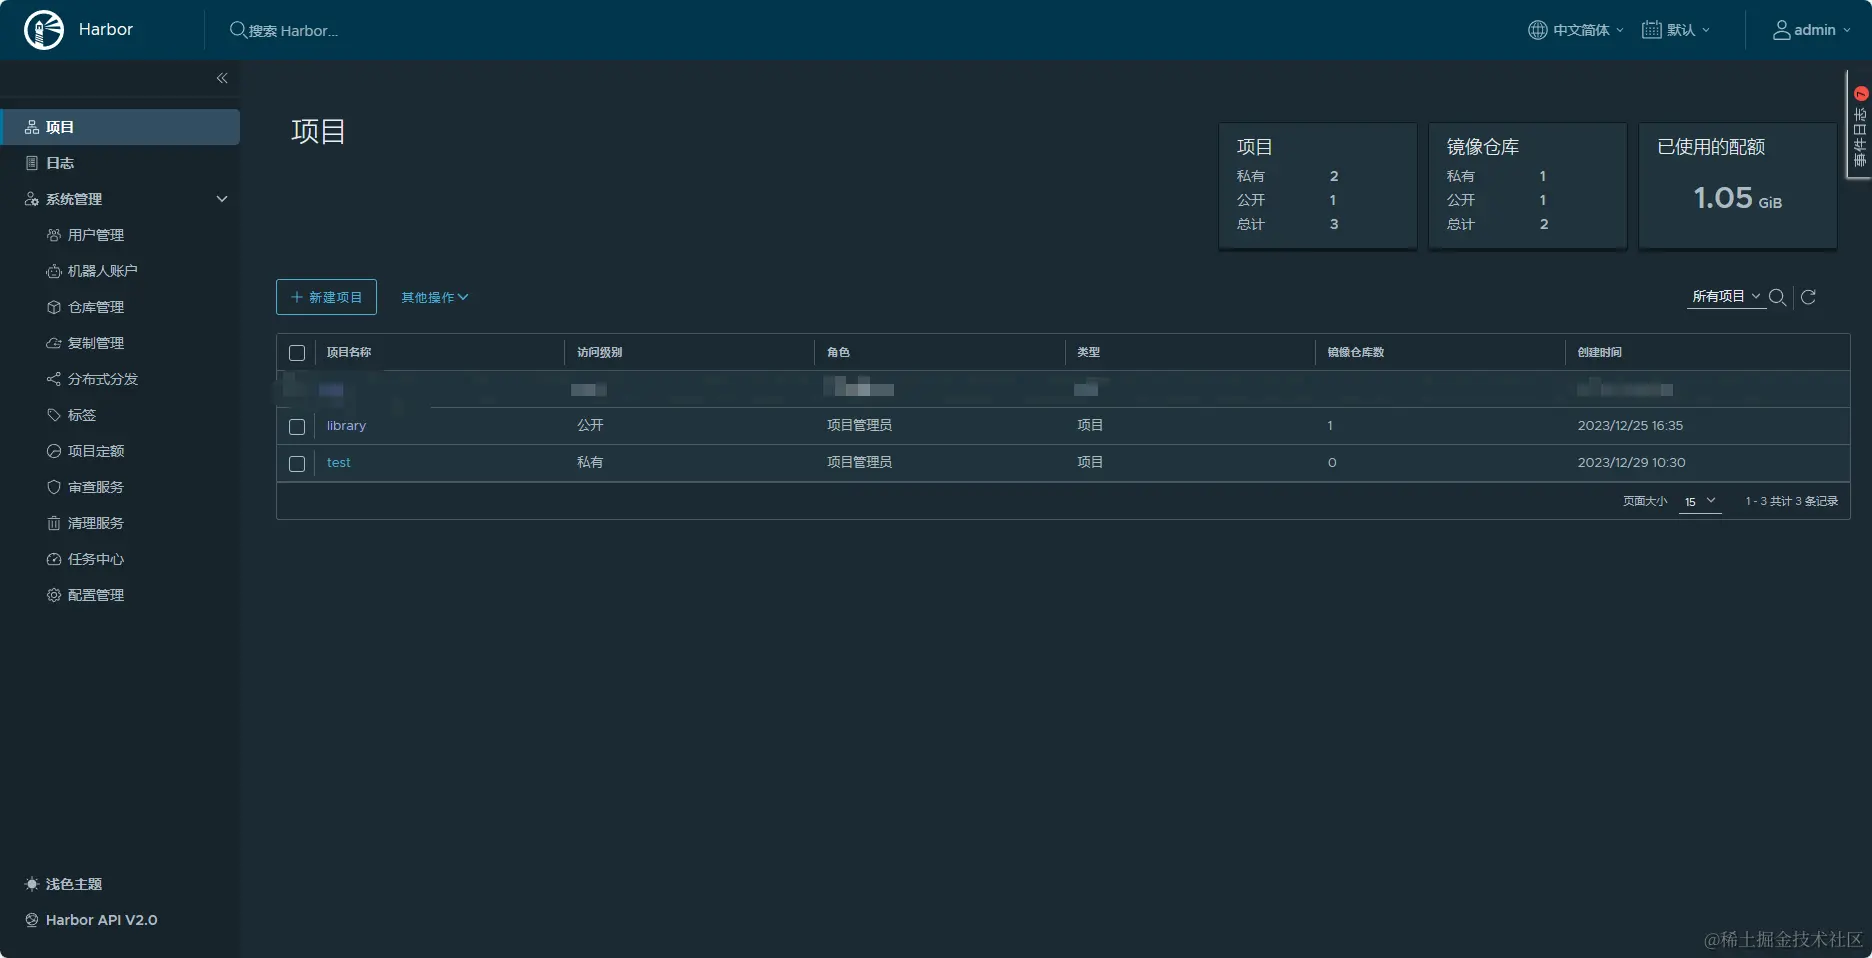Check the test project row checkbox
This screenshot has width=1872, height=958.
tap(297, 464)
